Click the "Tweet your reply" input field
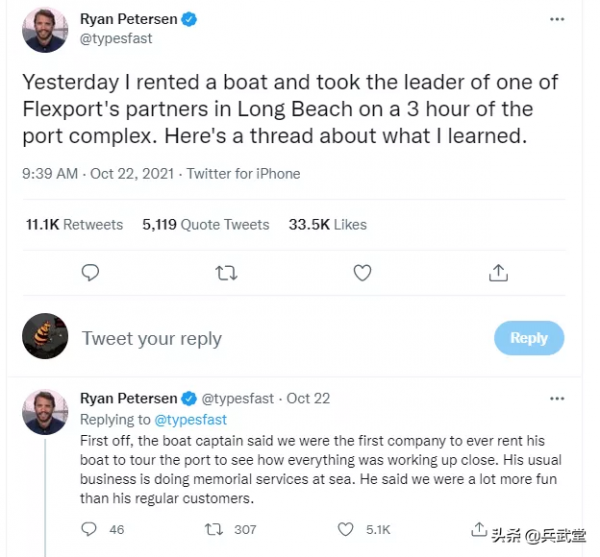 coord(152,339)
